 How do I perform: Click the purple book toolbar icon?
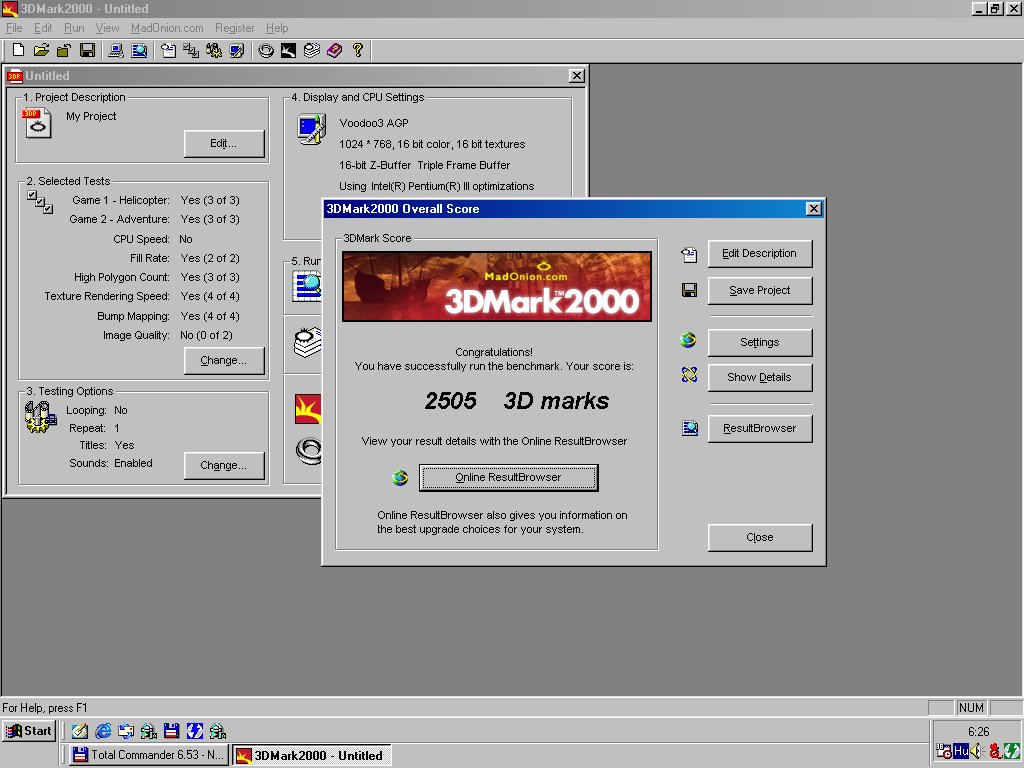pyautogui.click(x=334, y=50)
